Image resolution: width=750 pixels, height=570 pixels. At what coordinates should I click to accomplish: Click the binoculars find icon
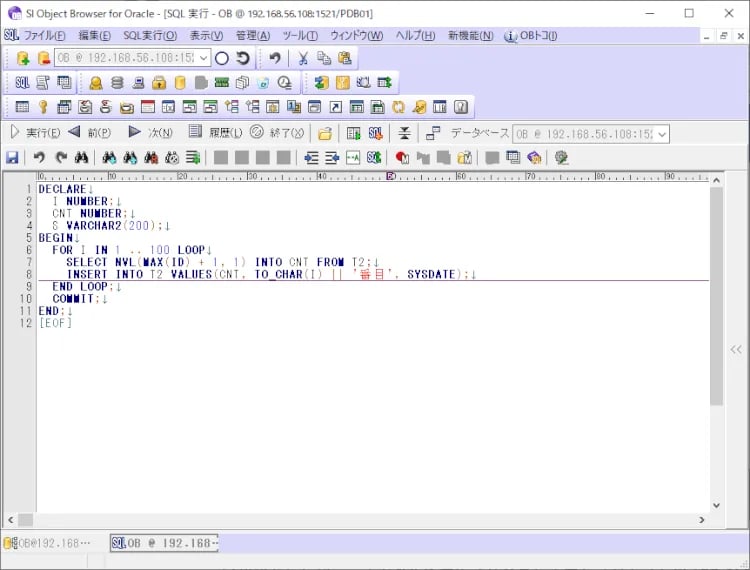(82, 157)
